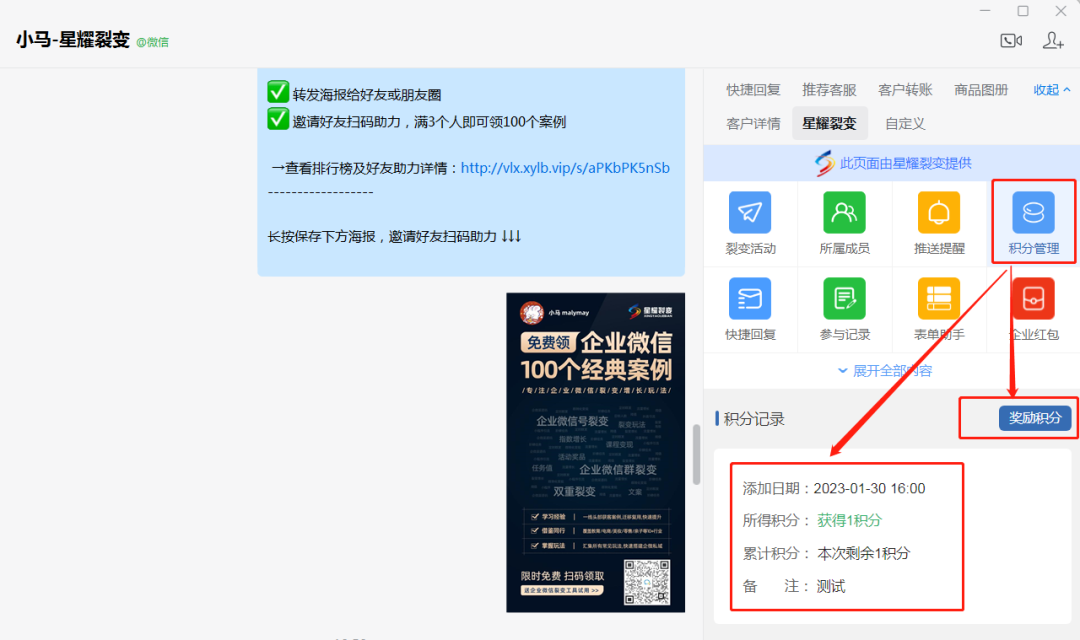Select the 所属成员 (Members) icon
This screenshot has width=1080, height=640.
point(844,222)
